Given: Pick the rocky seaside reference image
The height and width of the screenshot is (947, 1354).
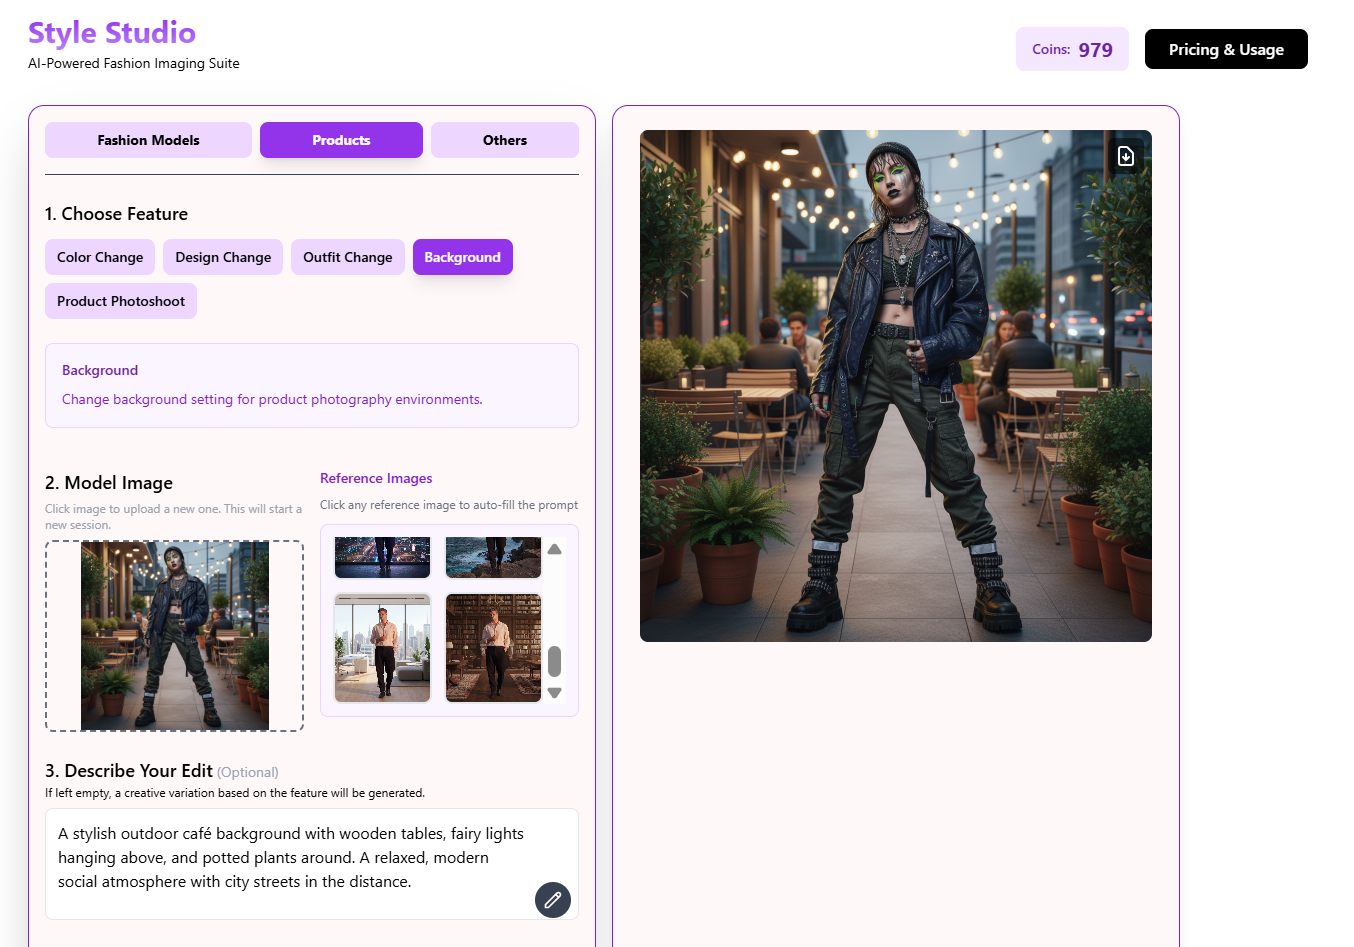Looking at the screenshot, I should [493, 558].
